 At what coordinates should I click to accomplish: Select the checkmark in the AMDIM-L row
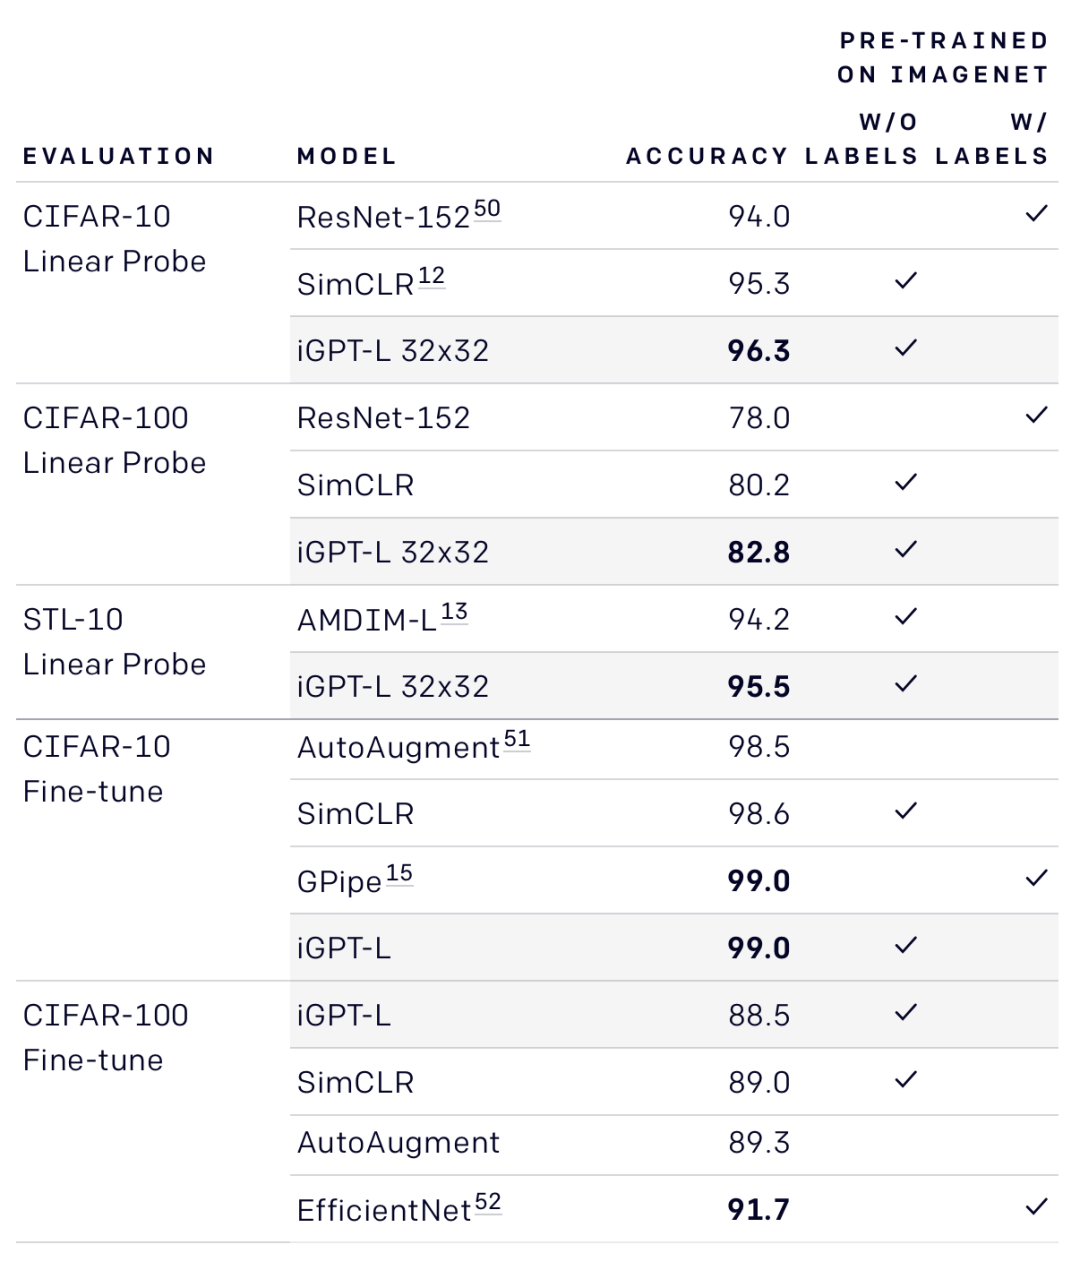pos(905,617)
